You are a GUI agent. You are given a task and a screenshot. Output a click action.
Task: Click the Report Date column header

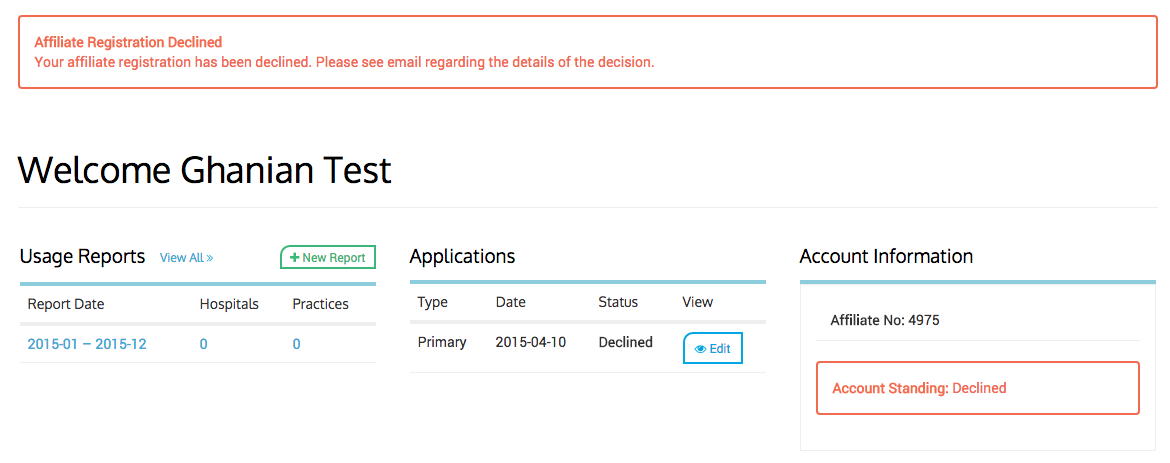pyautogui.click(x=66, y=304)
